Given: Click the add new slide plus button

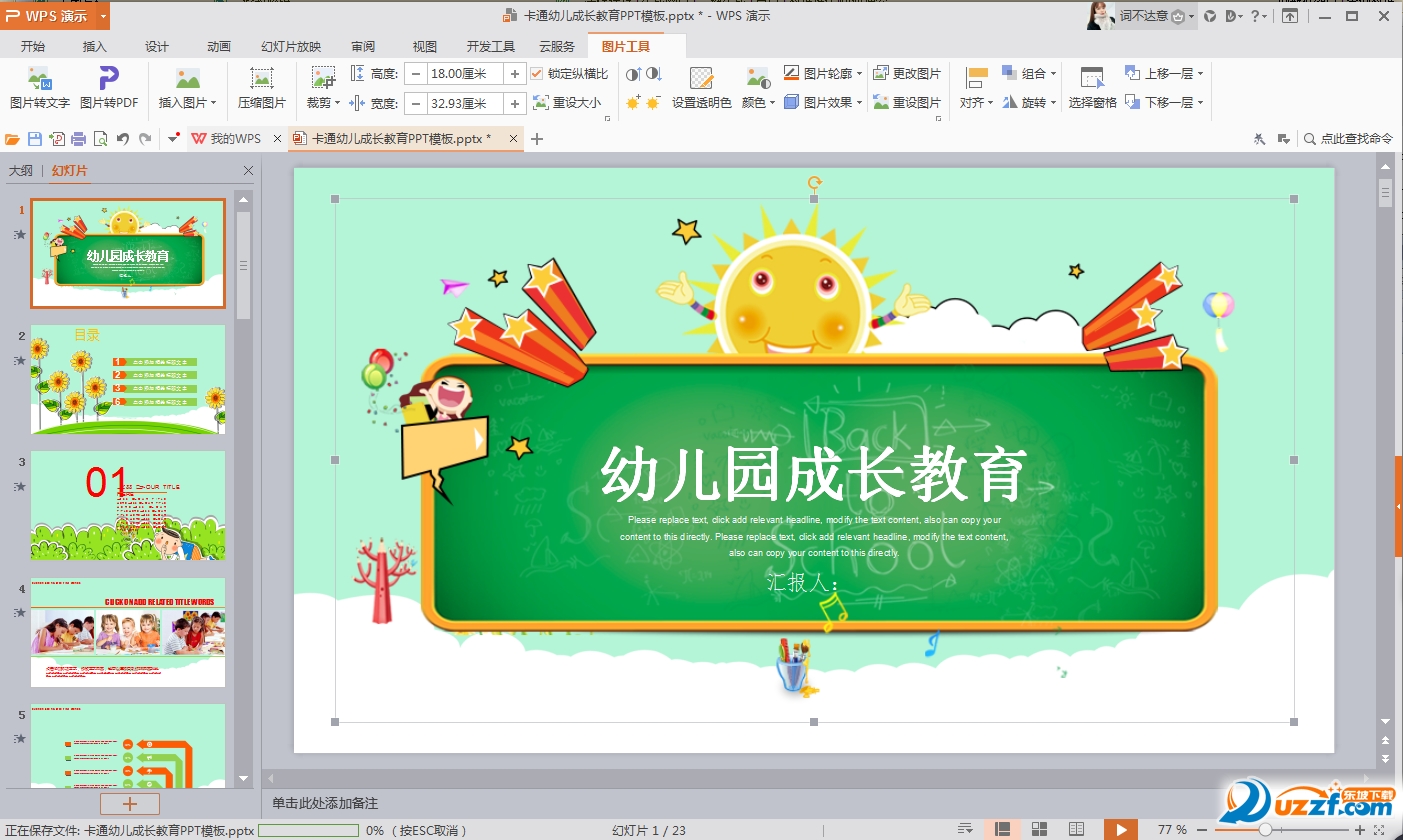Looking at the screenshot, I should (129, 804).
